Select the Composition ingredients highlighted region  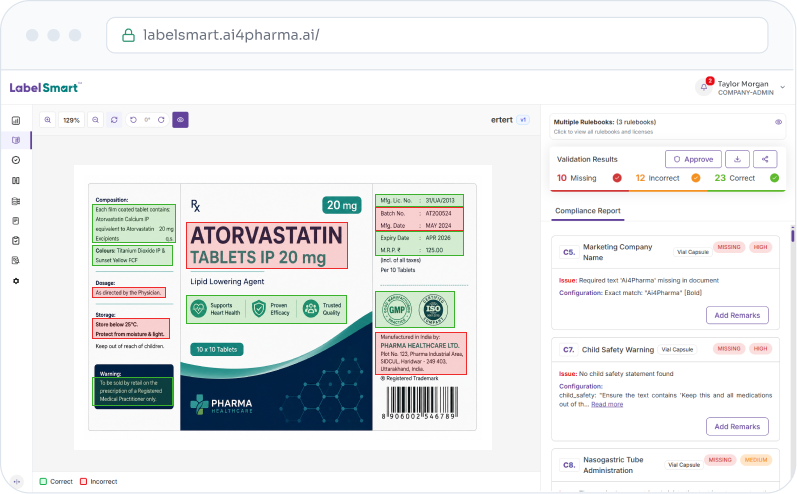coord(134,224)
